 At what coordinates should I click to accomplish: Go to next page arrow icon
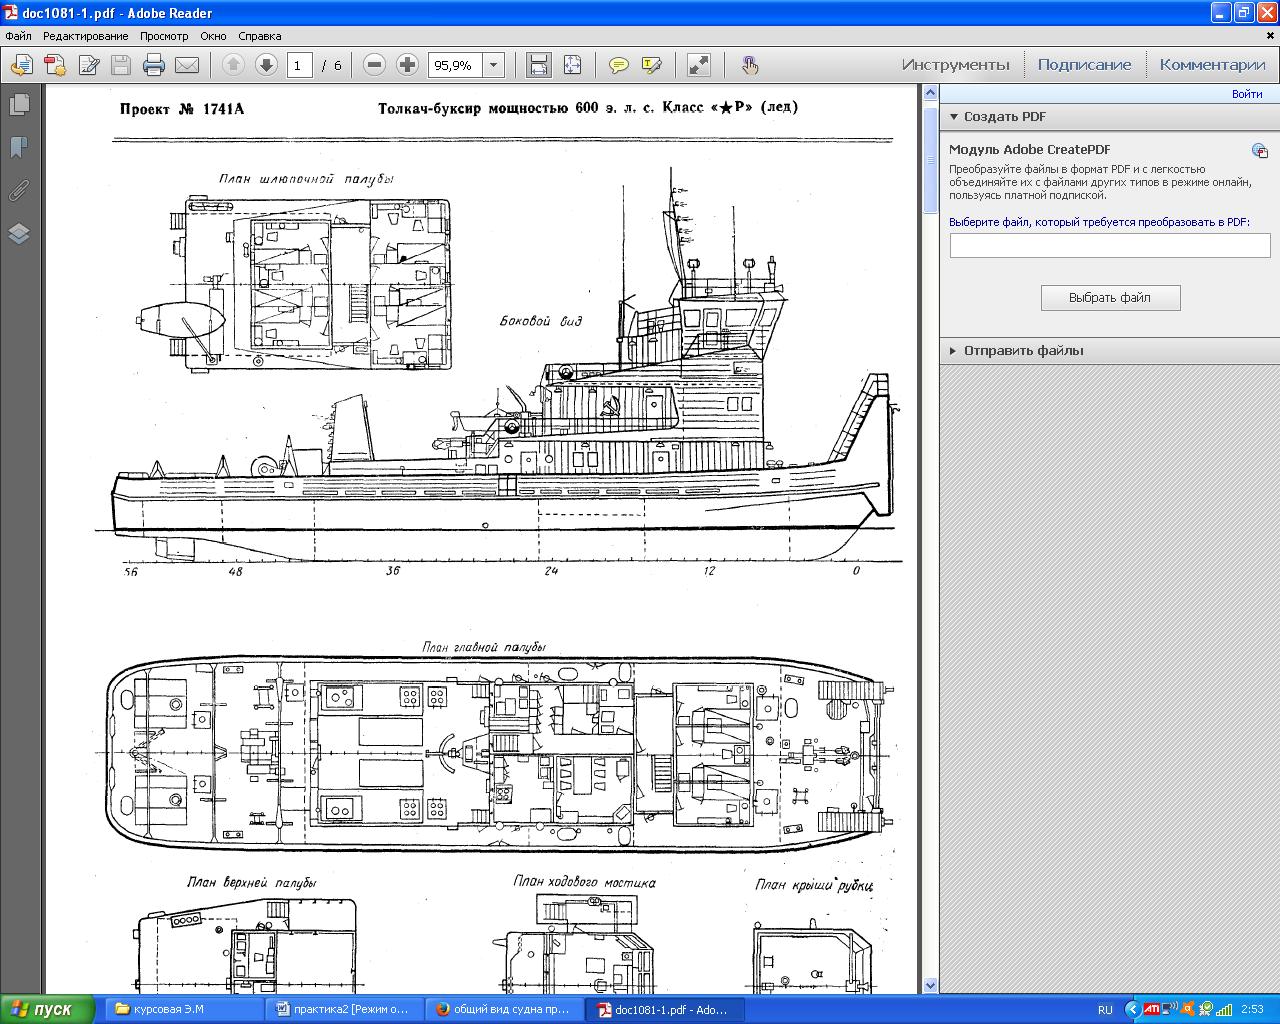click(x=266, y=65)
